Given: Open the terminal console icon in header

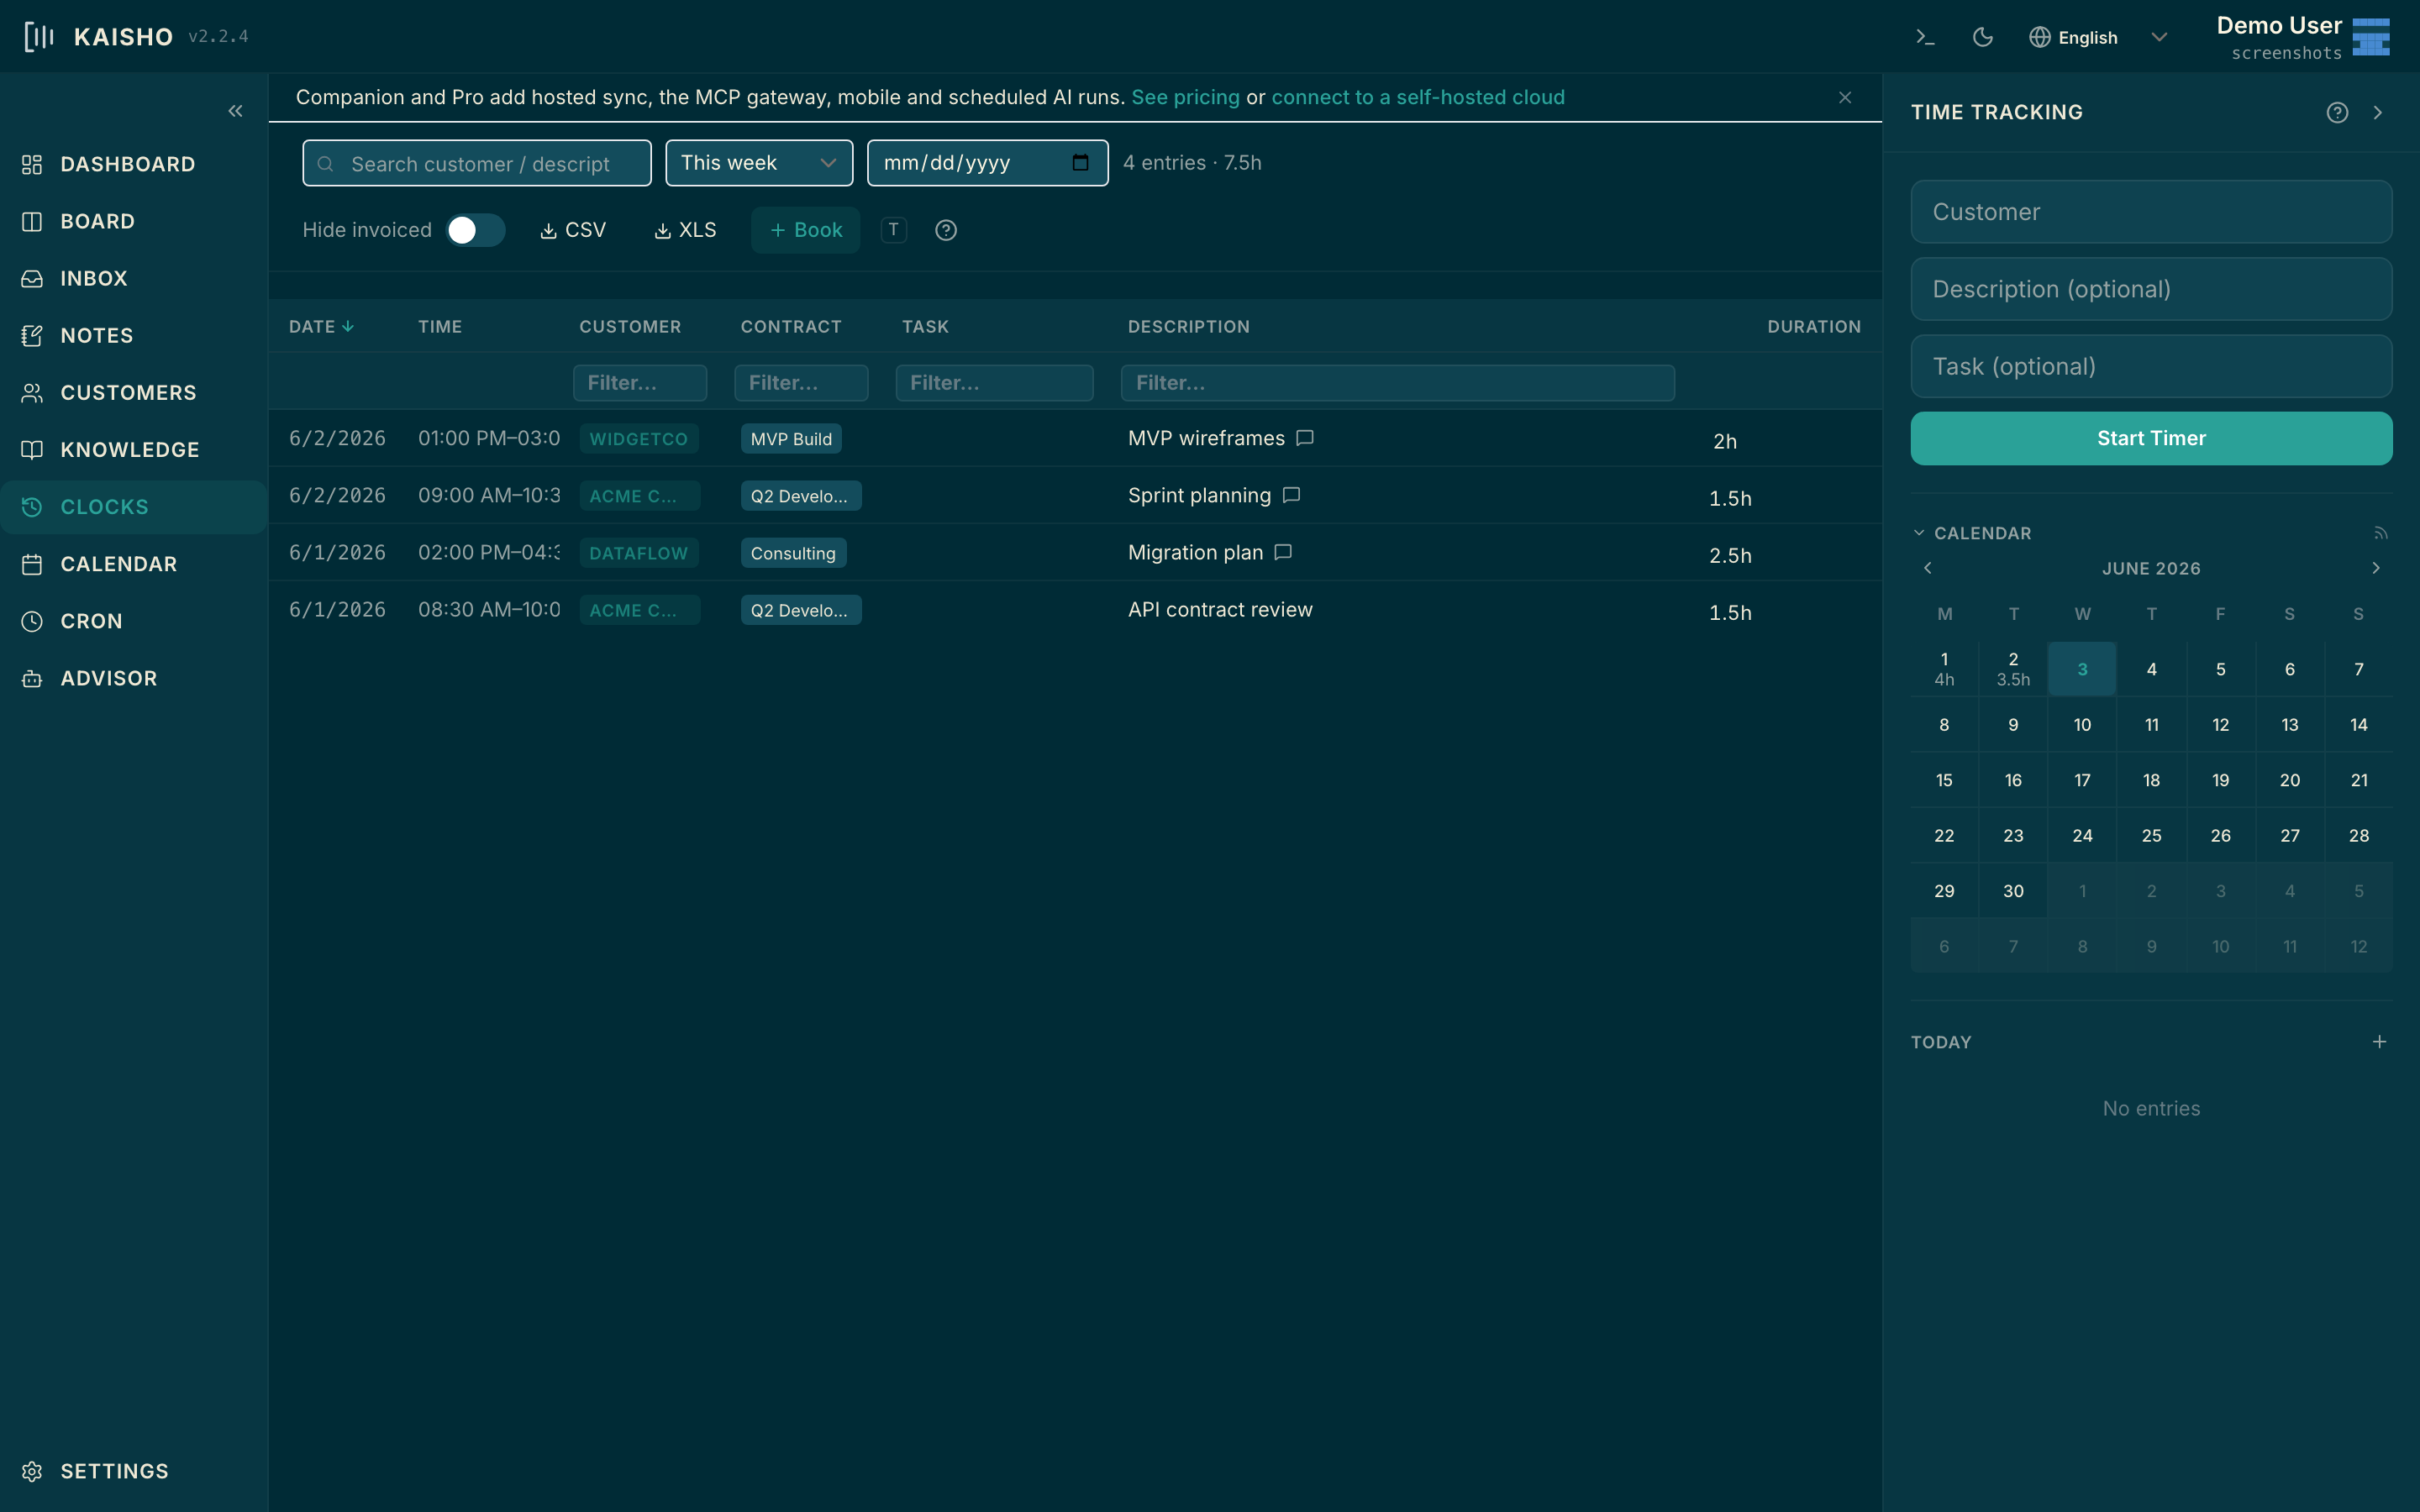Looking at the screenshot, I should tap(1925, 37).
